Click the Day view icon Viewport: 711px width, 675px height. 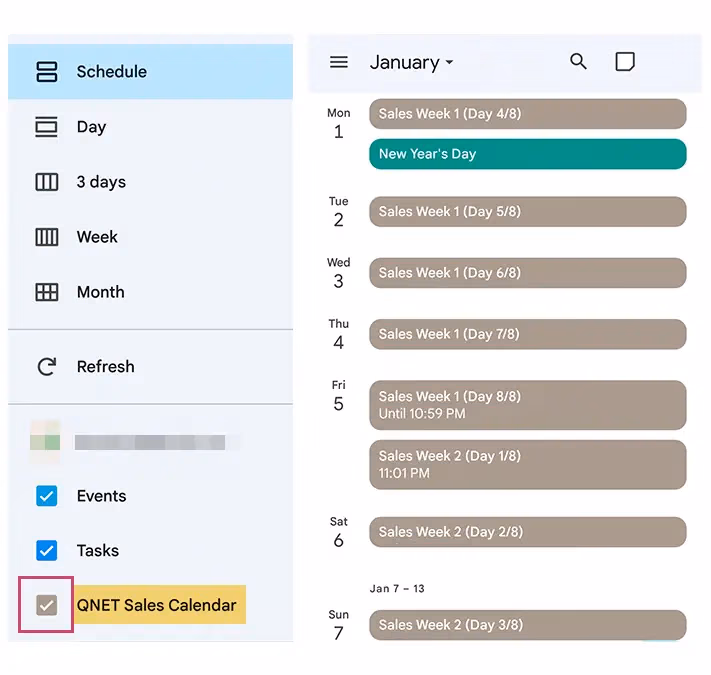click(47, 126)
